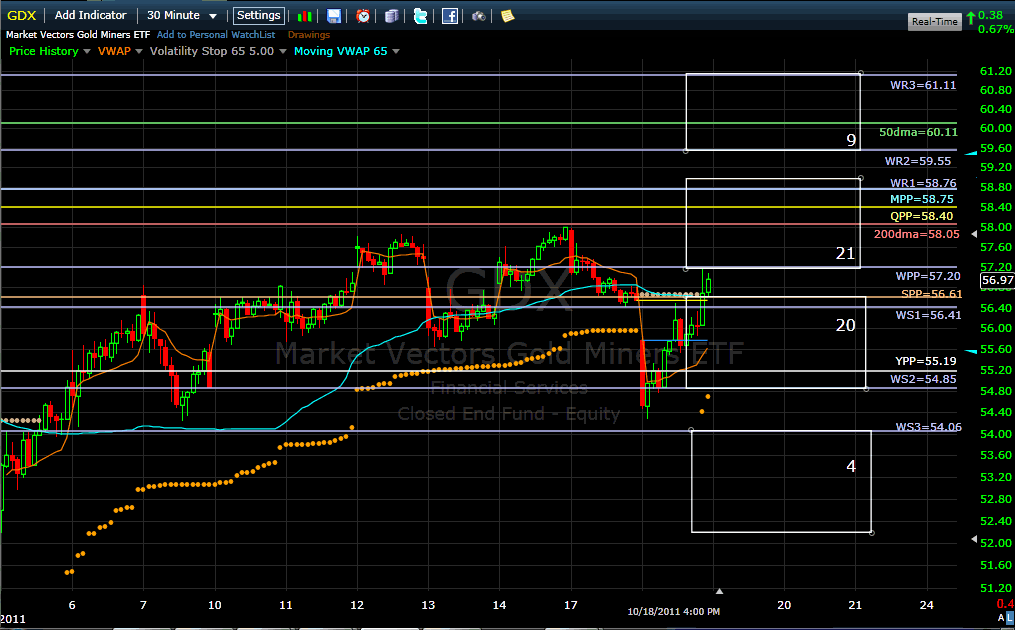Share the chart on Twitter
This screenshot has width=1015, height=630.
pyautogui.click(x=421, y=16)
